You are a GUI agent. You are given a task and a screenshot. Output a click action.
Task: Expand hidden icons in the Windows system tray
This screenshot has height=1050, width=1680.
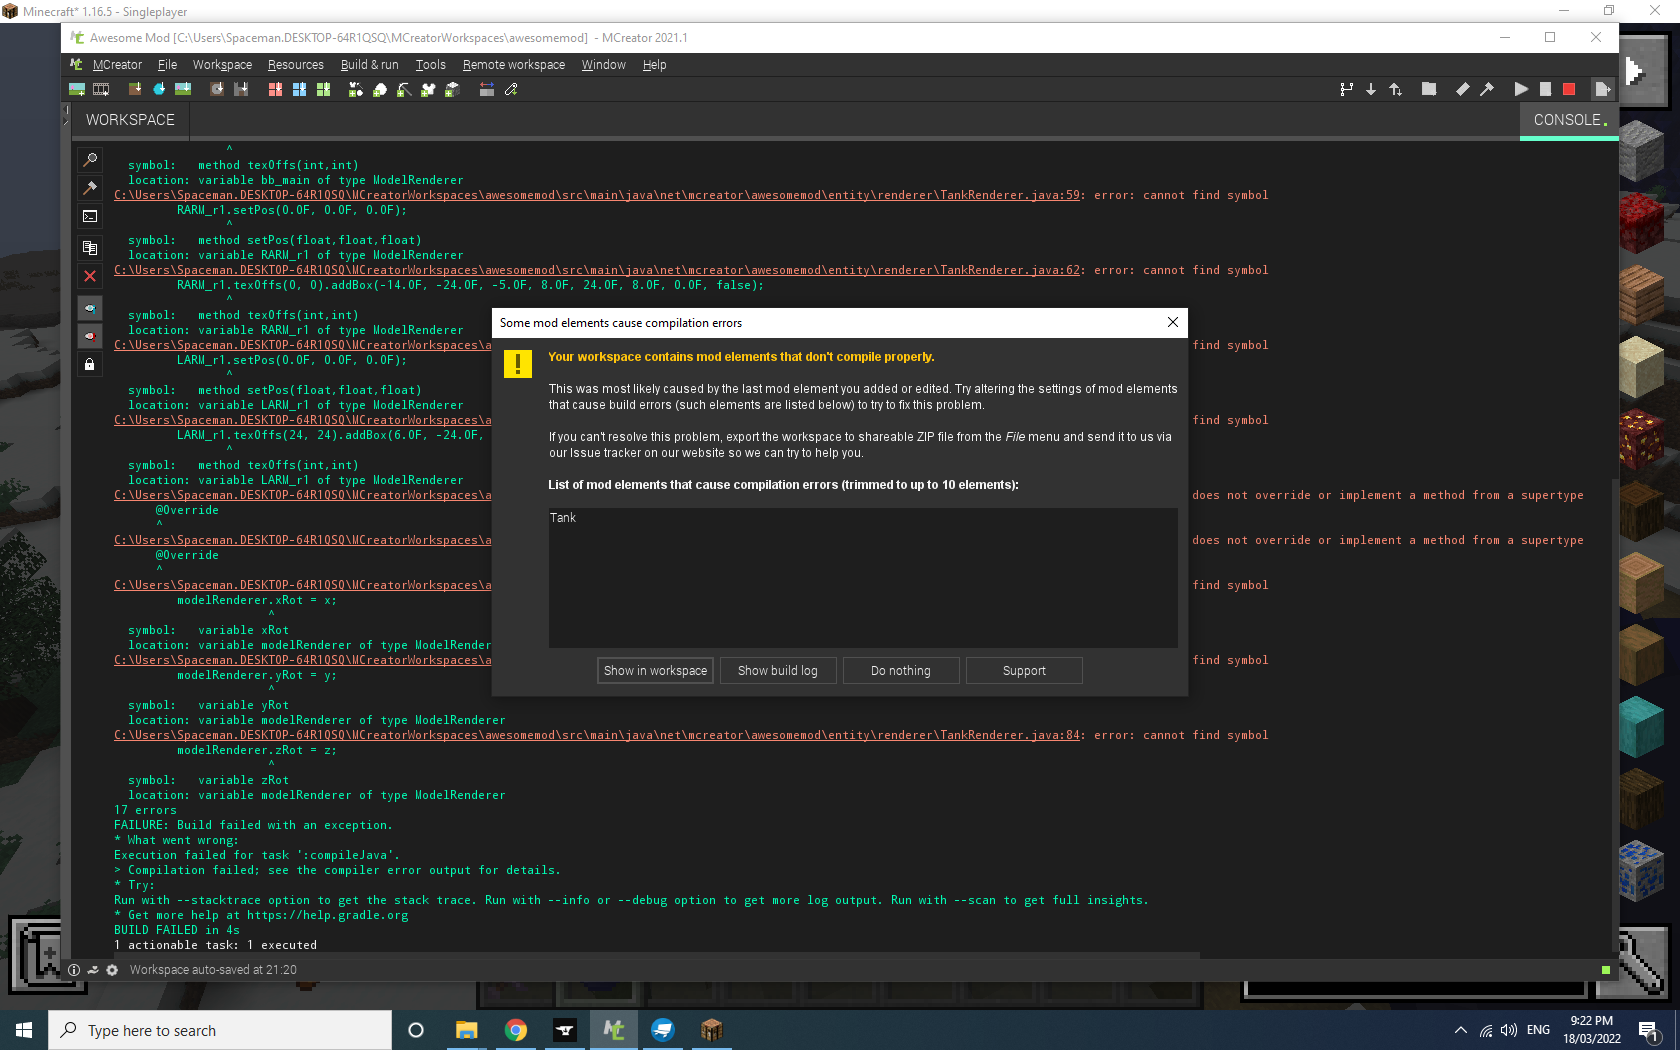pos(1459,1030)
